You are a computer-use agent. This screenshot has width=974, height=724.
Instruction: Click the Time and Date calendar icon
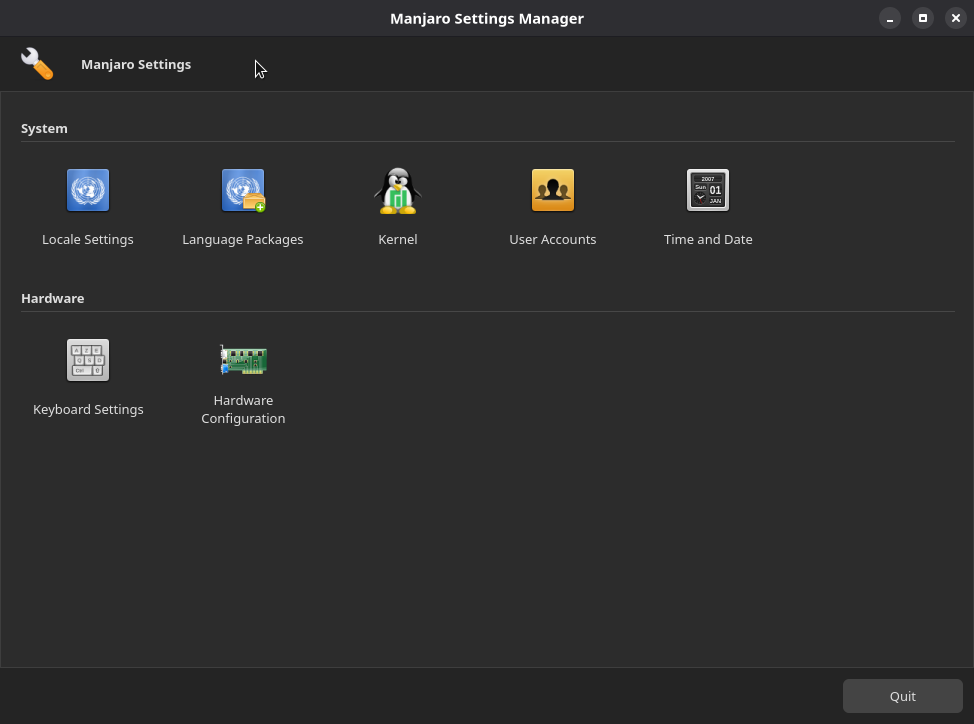tap(708, 190)
